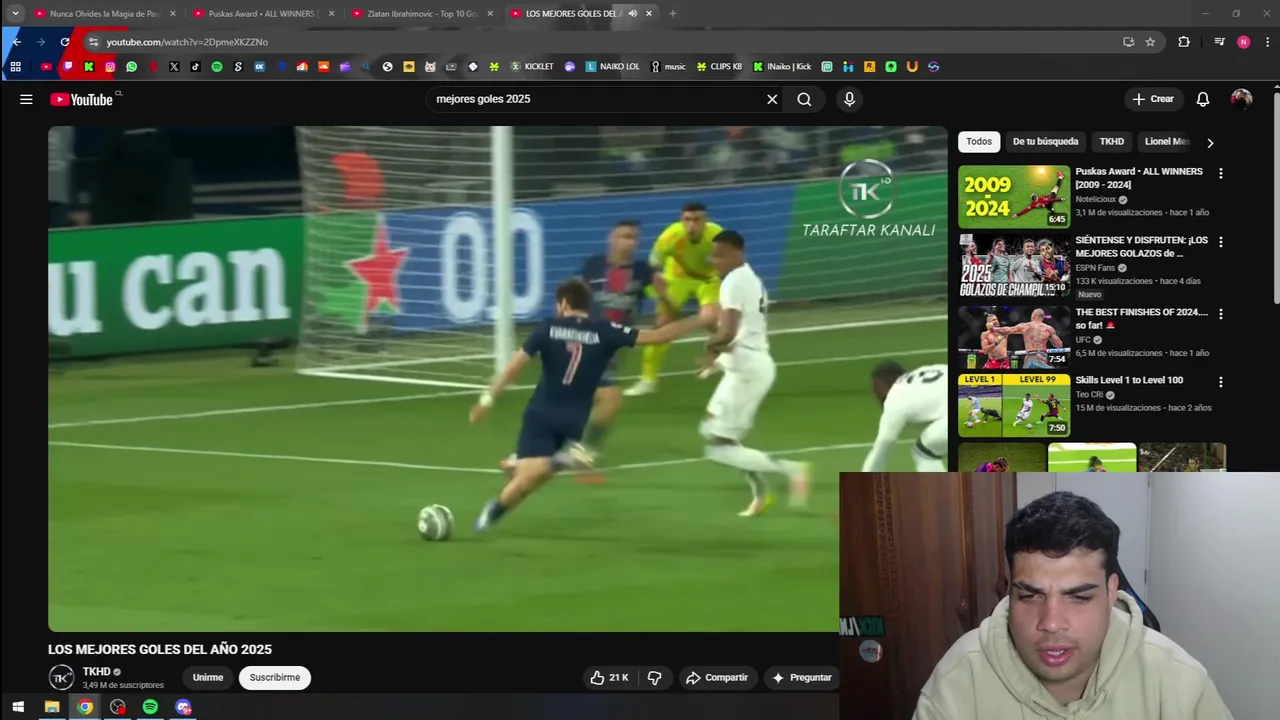Open the CLIPS KB bookmark
This screenshot has width=1280, height=720.
[x=719, y=67]
